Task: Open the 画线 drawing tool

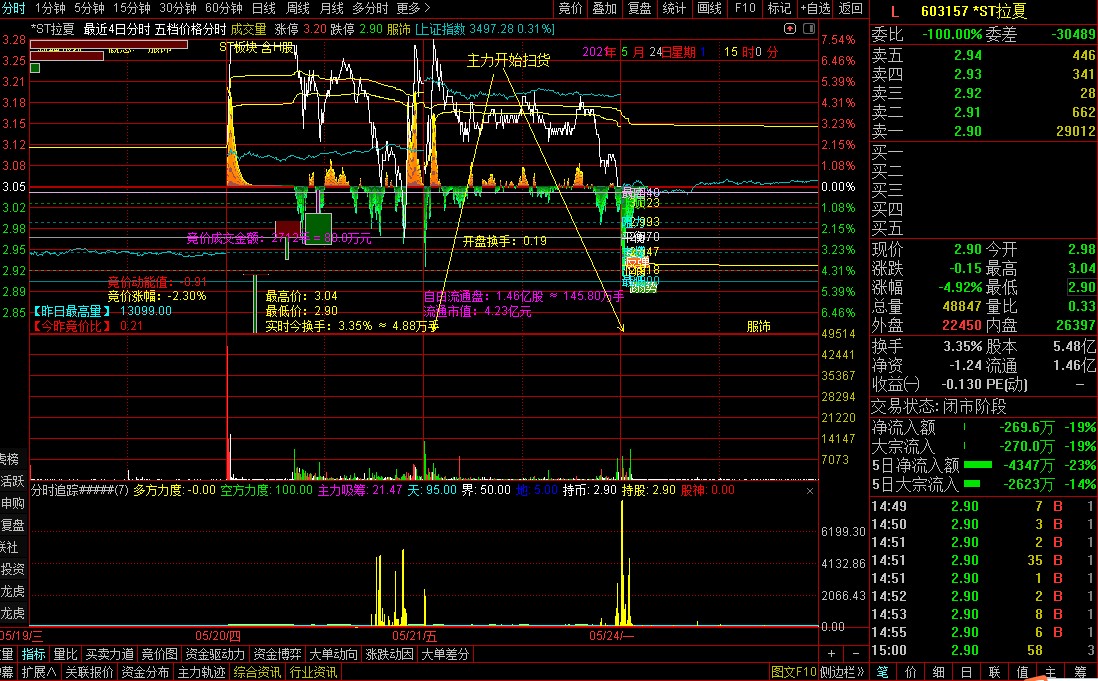Action: tap(710, 8)
